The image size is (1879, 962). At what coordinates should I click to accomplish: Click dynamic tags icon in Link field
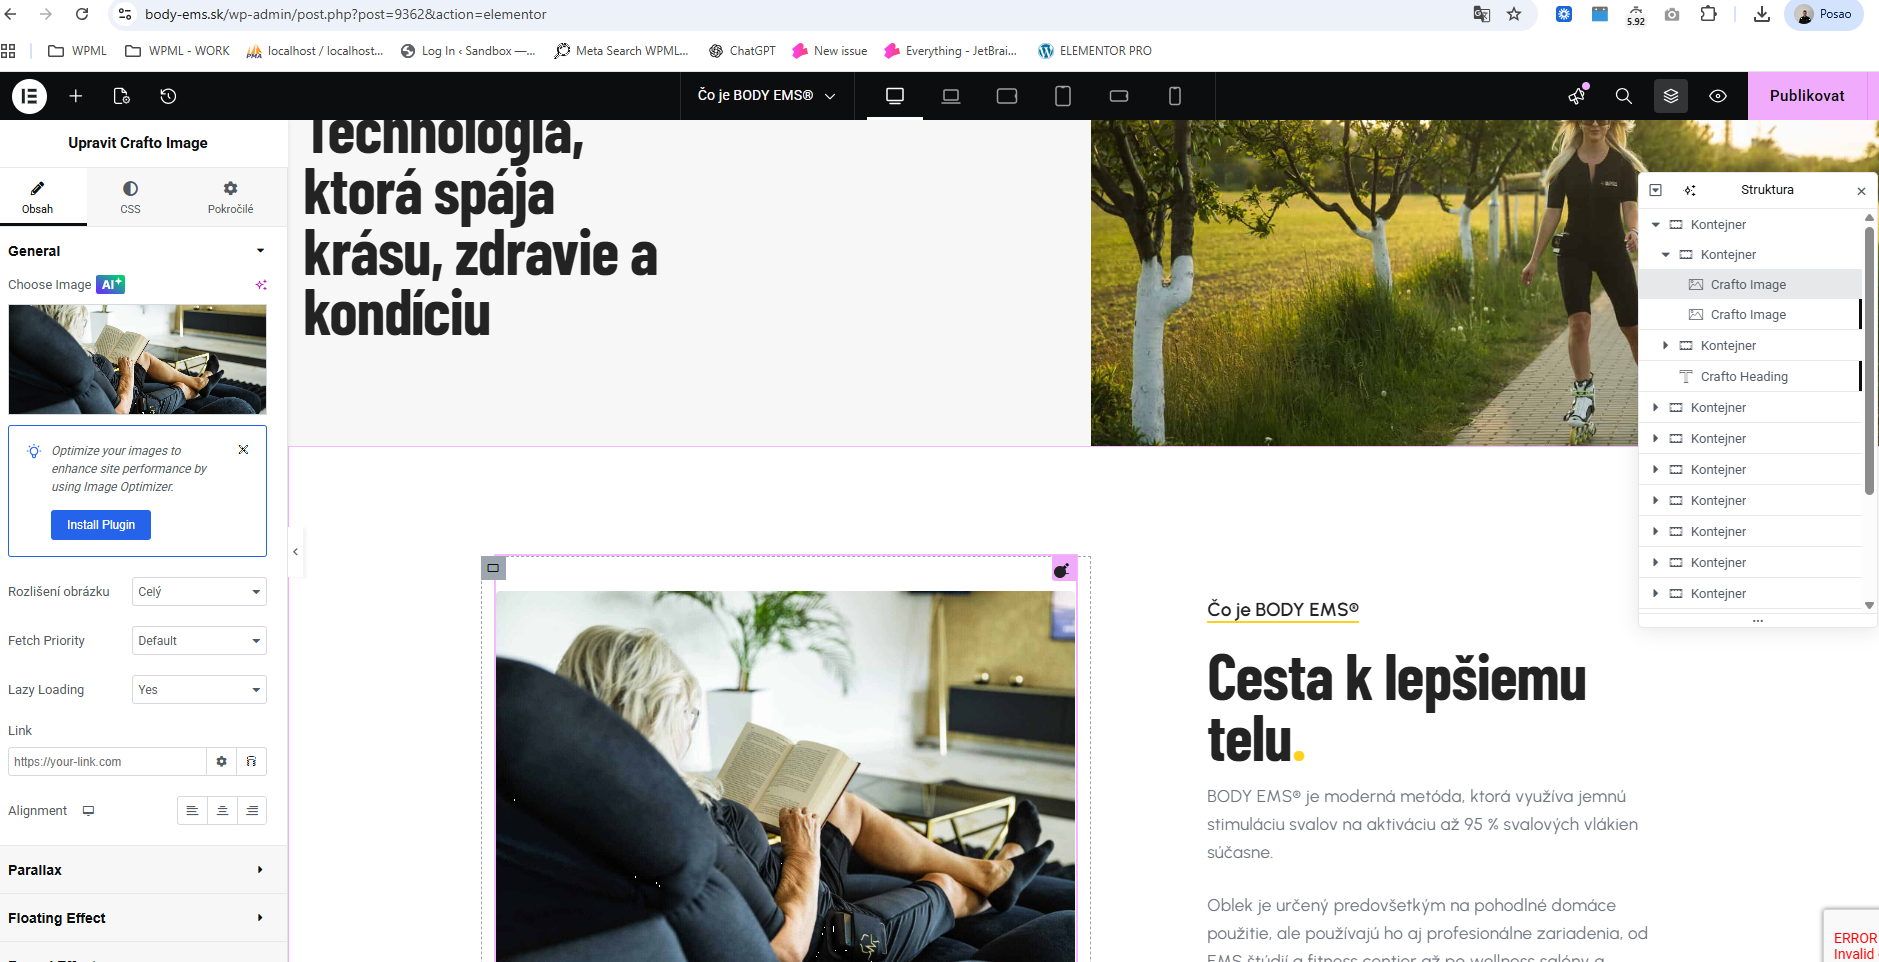[x=251, y=762]
